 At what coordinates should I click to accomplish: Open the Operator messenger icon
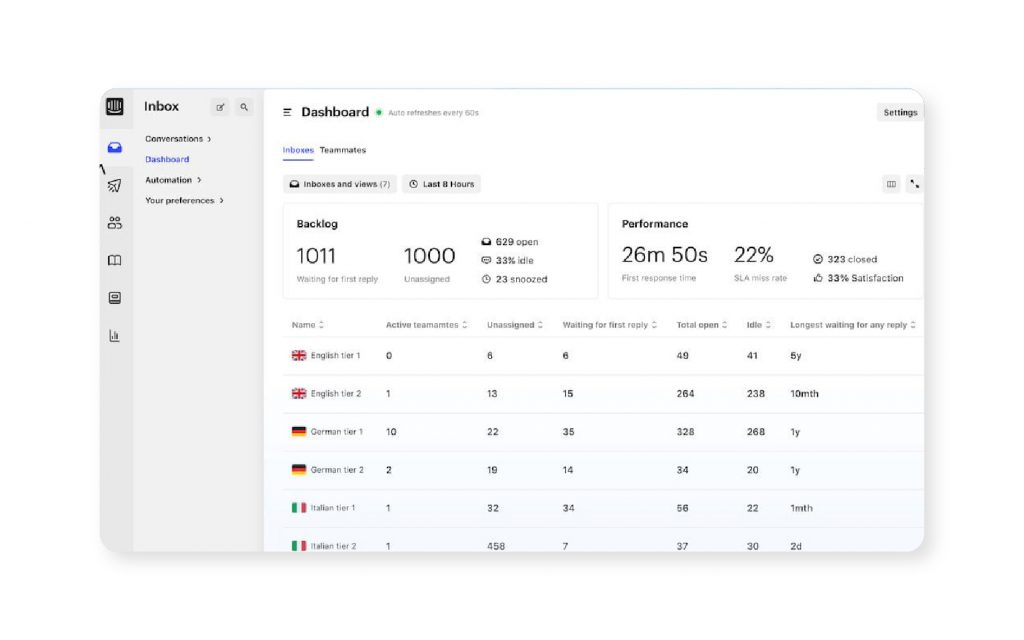[x=114, y=298]
